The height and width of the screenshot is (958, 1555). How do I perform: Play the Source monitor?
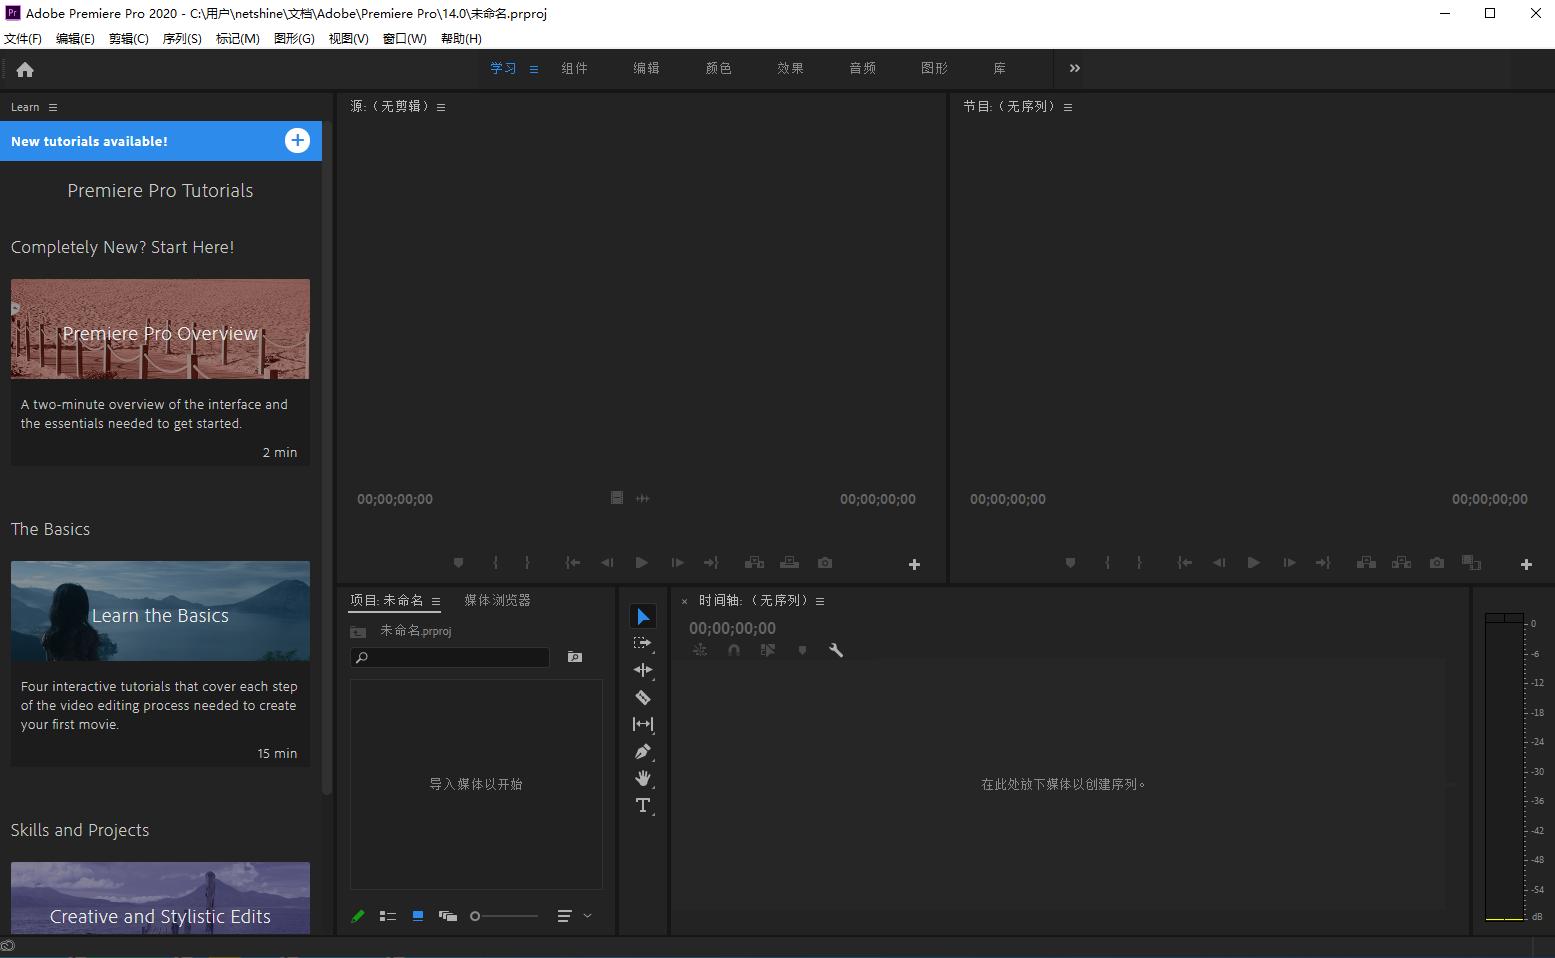pos(642,563)
